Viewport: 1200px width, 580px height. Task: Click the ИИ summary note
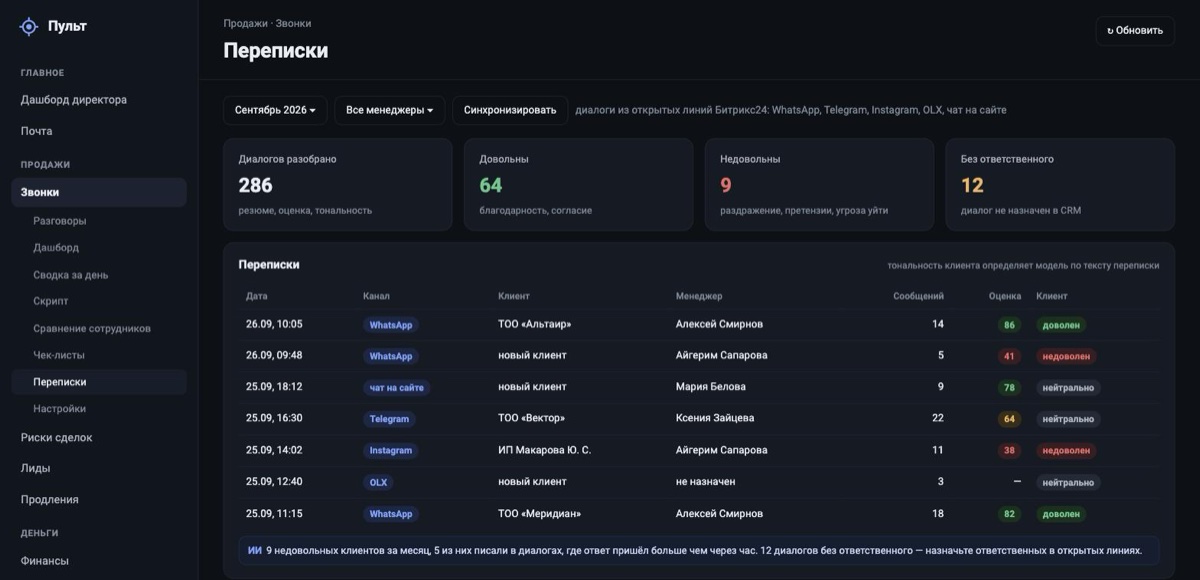[x=699, y=550]
